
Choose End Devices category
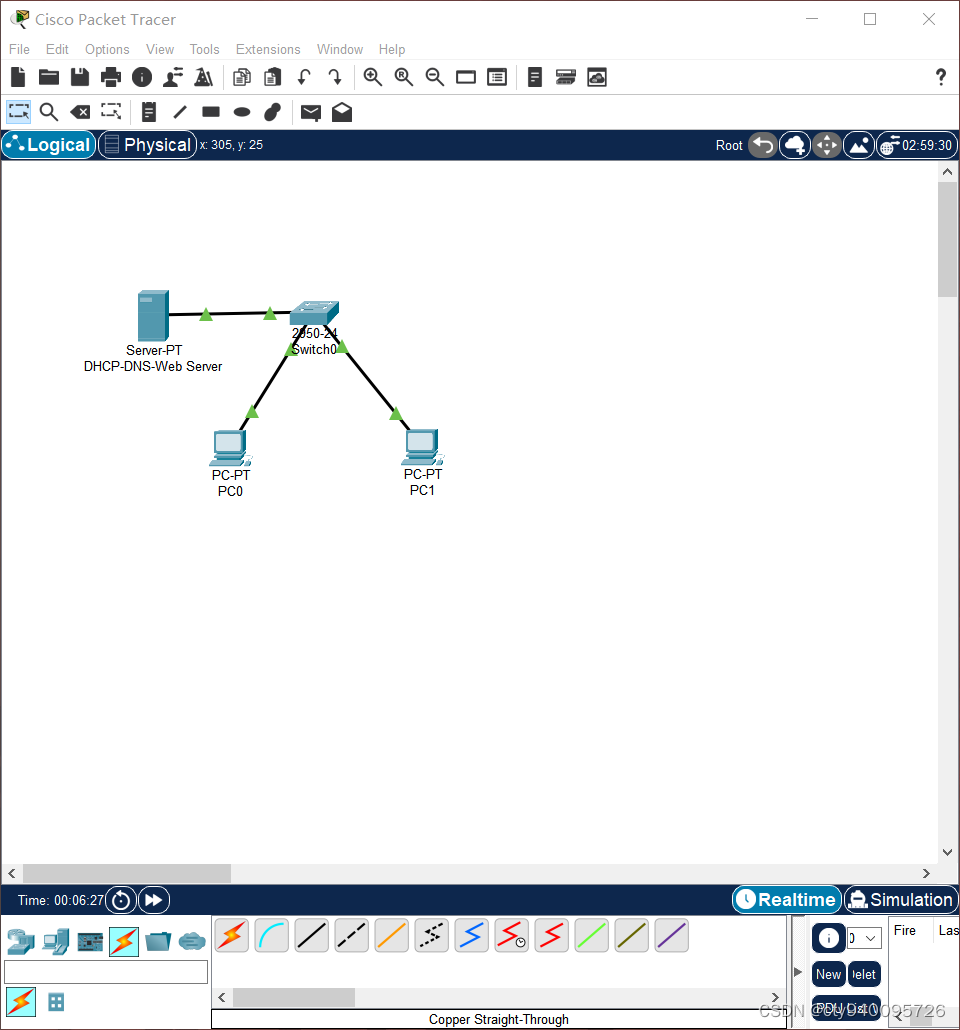[x=56, y=942]
